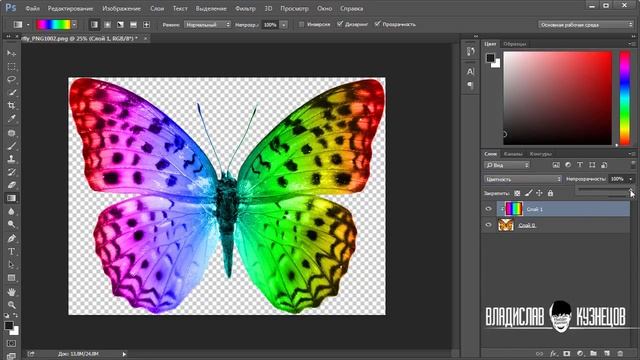Screen dimensions: 640x360
Task: Pick a hue on the vertical spectrum slider
Action: coord(625,98)
